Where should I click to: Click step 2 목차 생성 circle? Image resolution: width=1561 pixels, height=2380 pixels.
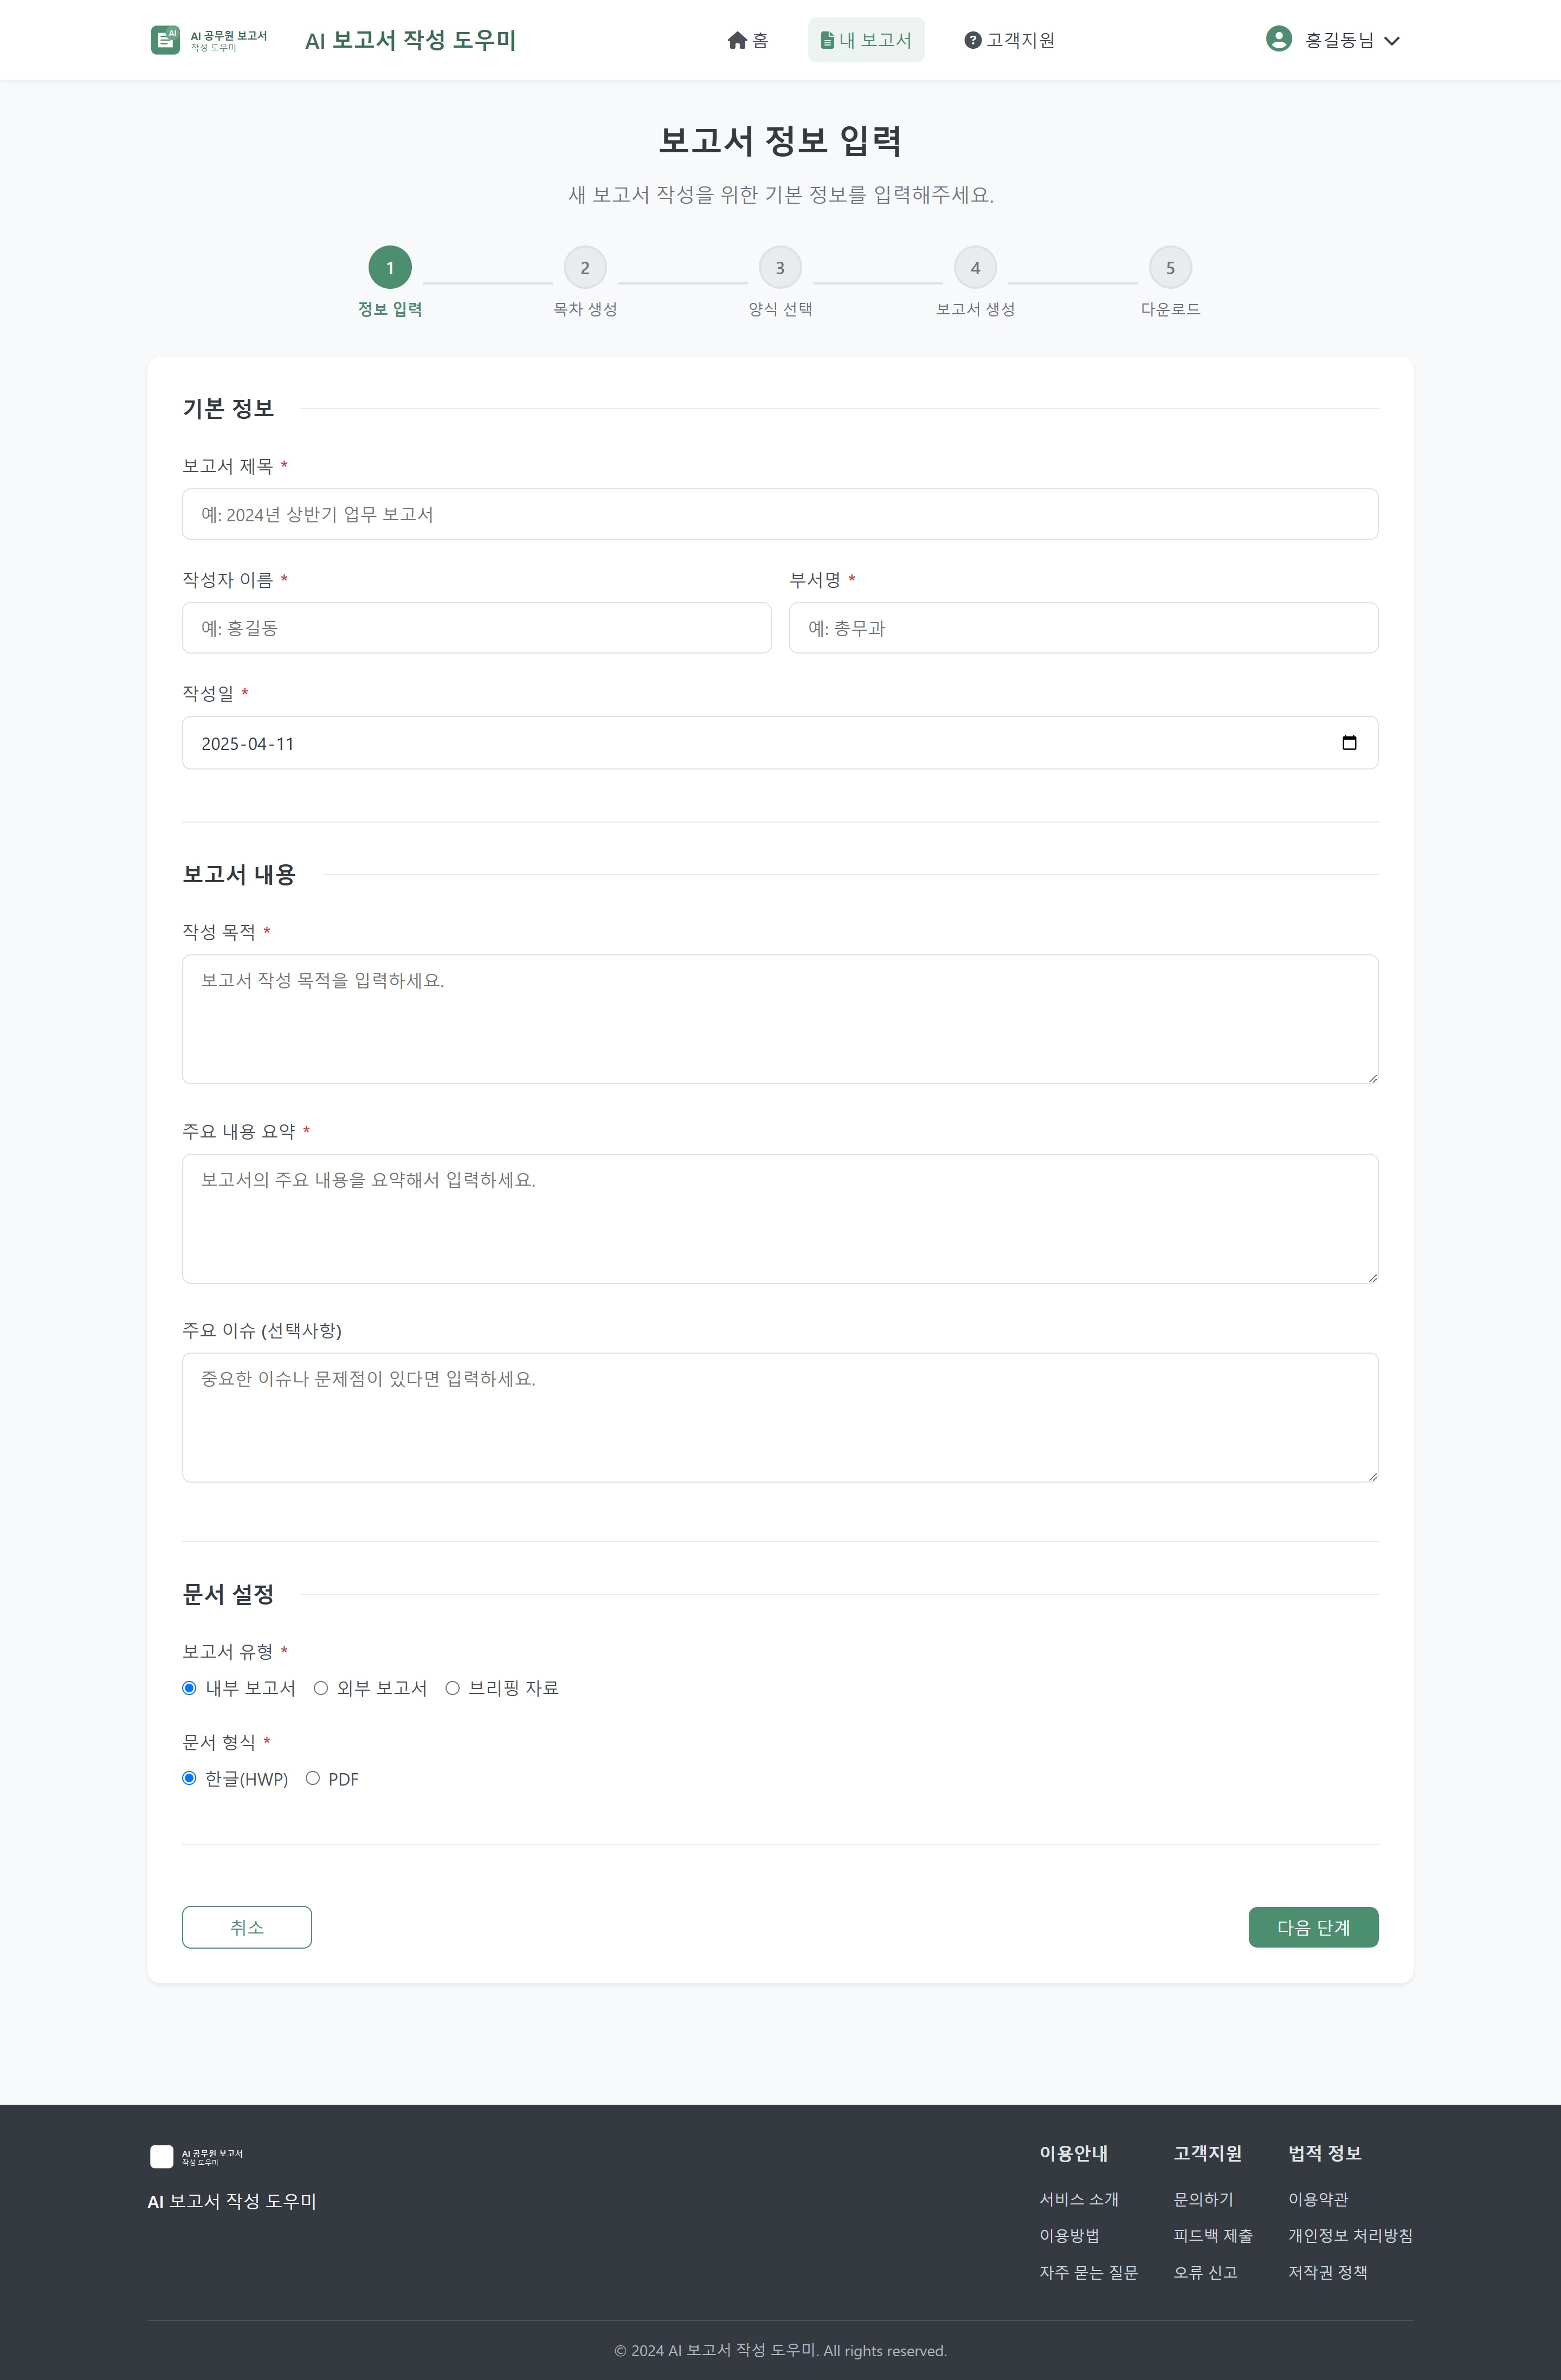point(585,268)
